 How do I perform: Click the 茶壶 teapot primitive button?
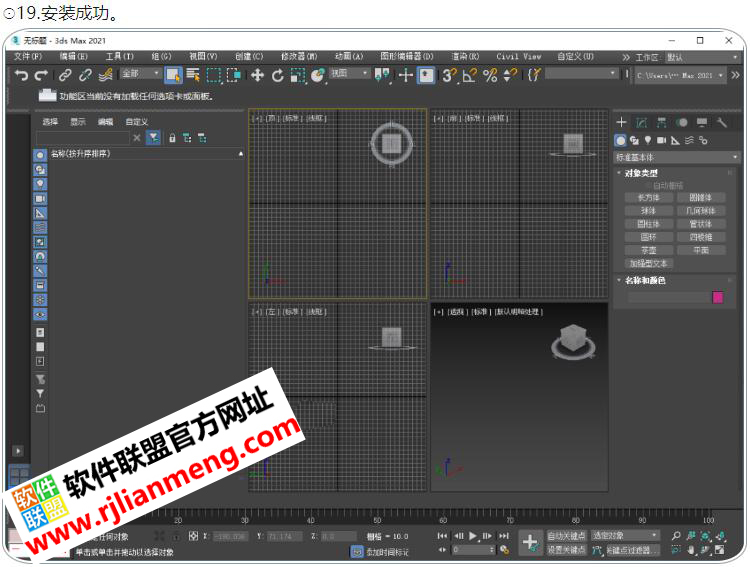648,250
